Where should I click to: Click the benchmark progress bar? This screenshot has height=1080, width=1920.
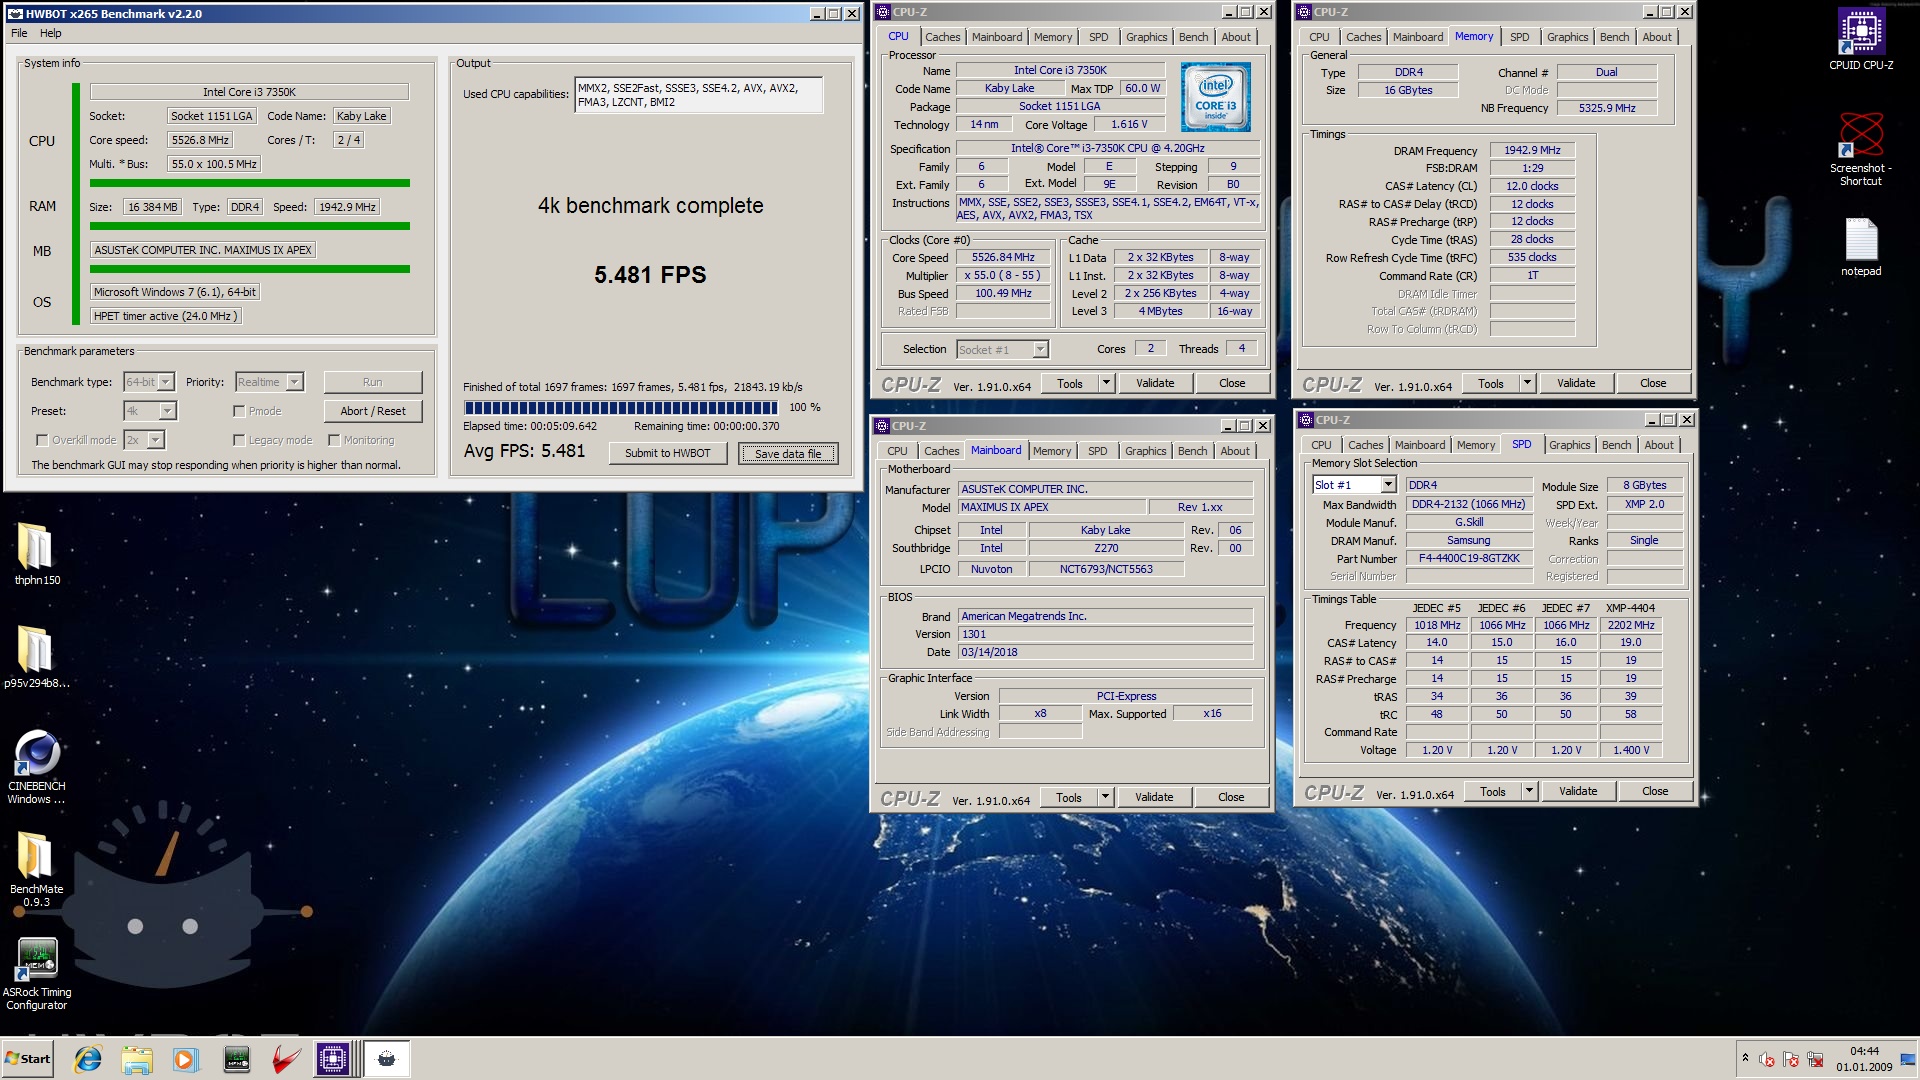click(x=620, y=407)
